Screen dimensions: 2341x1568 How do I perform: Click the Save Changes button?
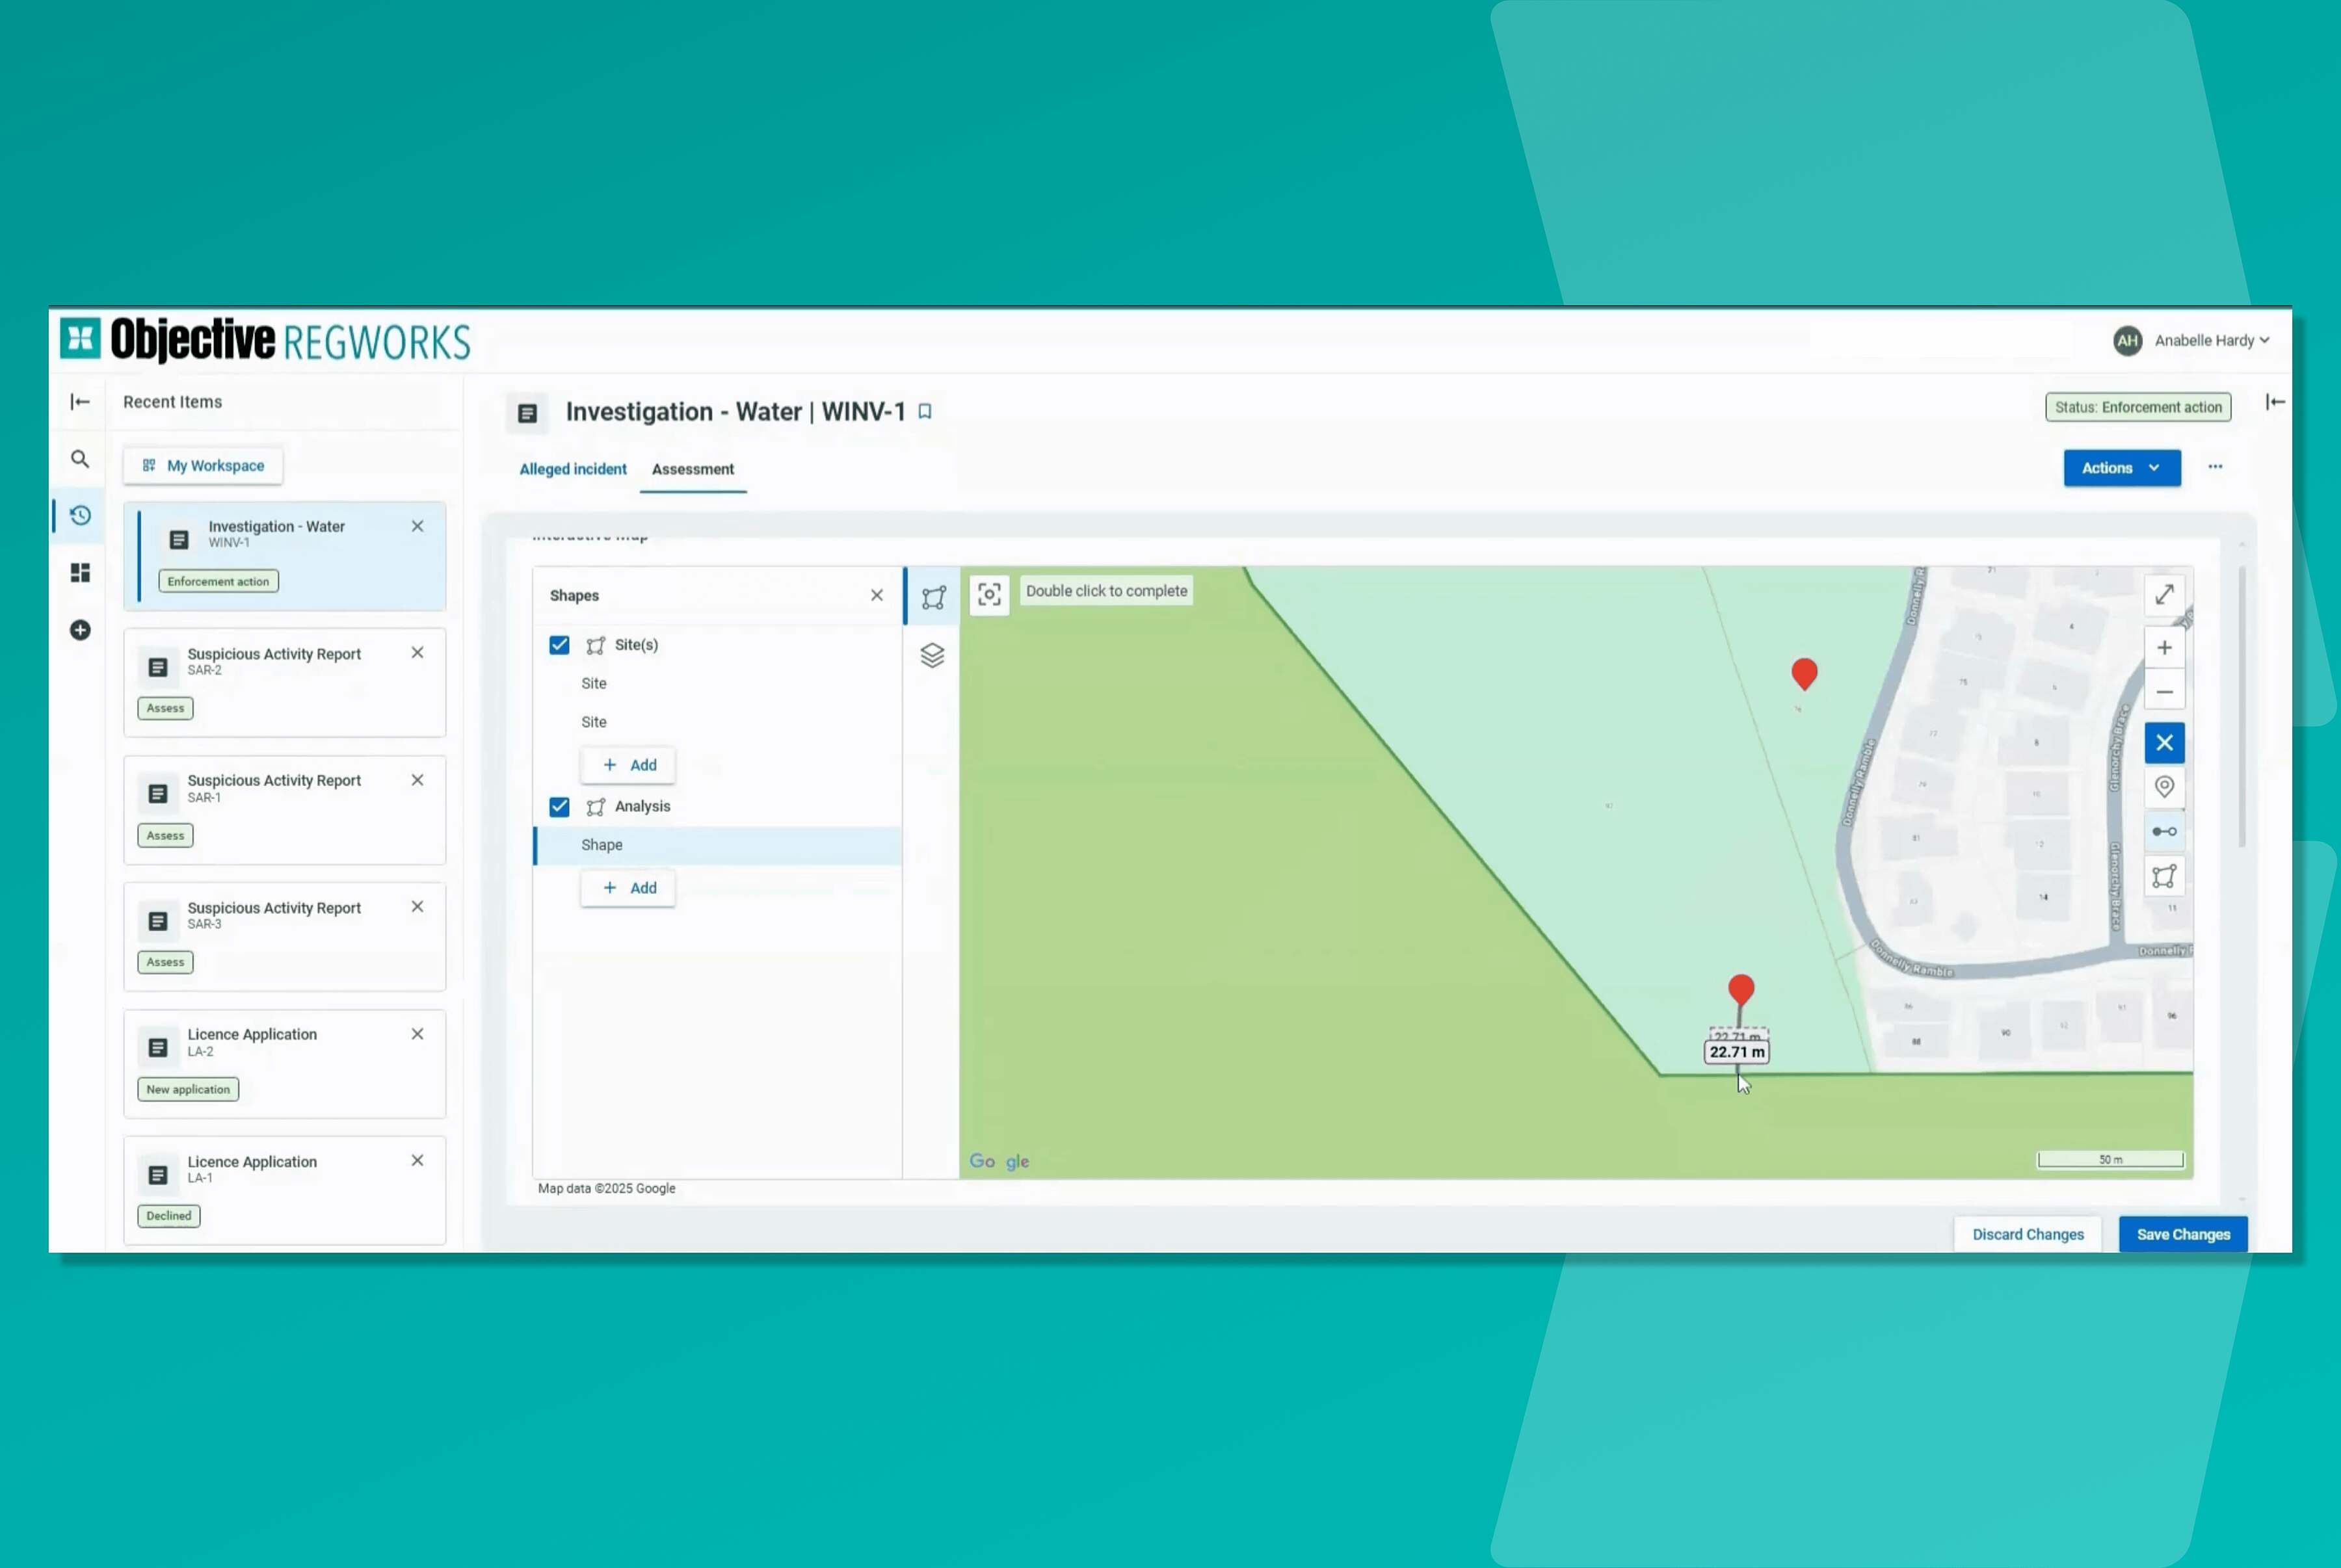point(2182,1234)
